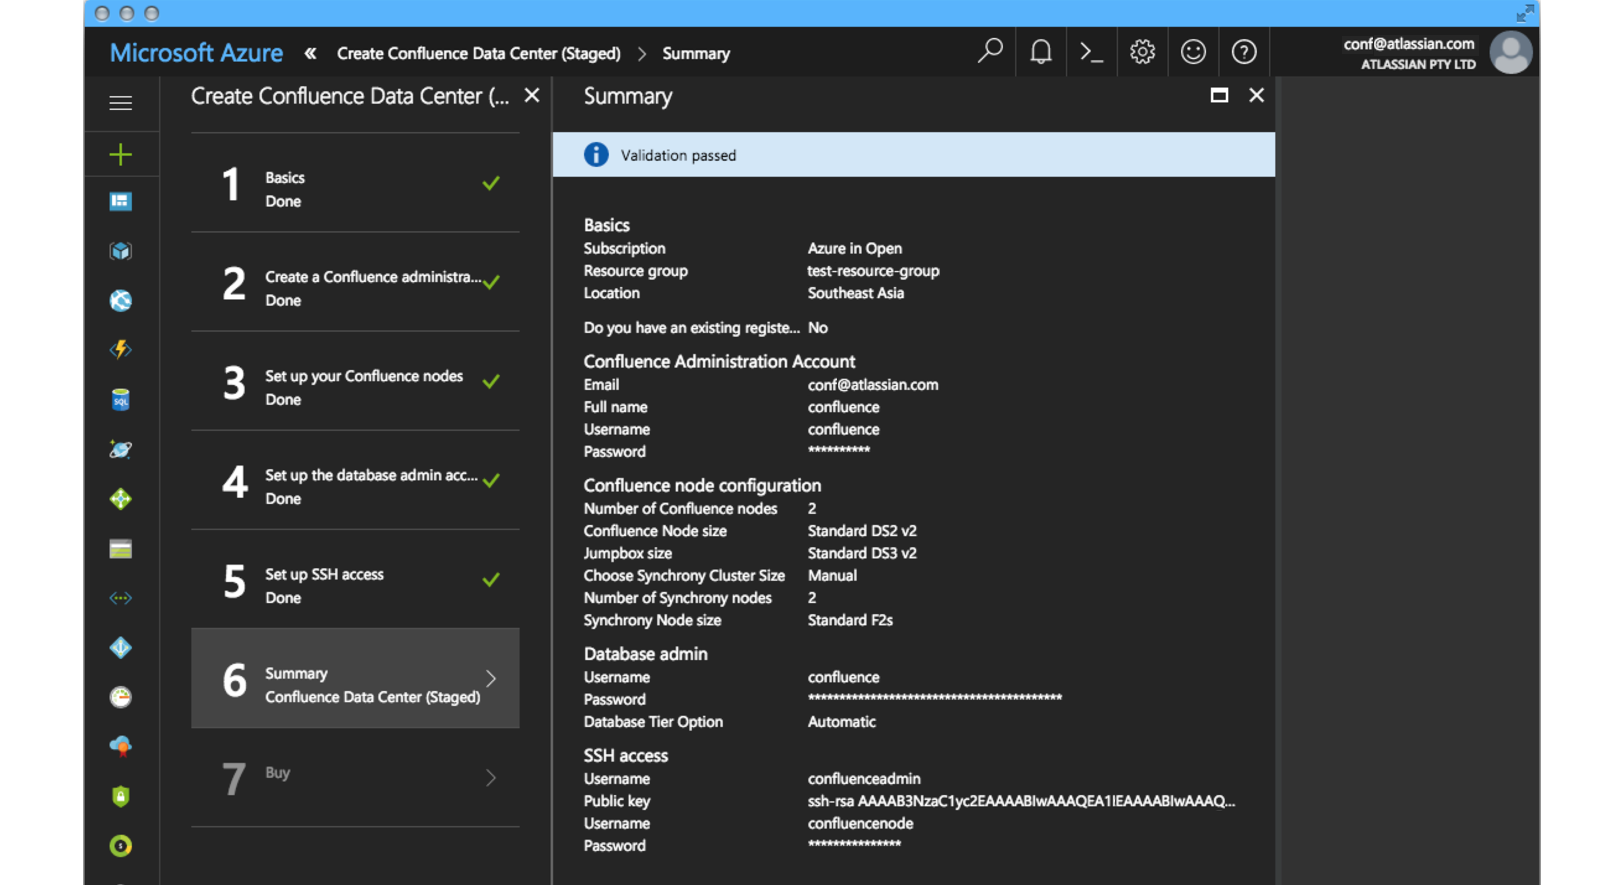1617x886 pixels.
Task: Click the Standard F2s Synchrony size value
Action: 850,620
